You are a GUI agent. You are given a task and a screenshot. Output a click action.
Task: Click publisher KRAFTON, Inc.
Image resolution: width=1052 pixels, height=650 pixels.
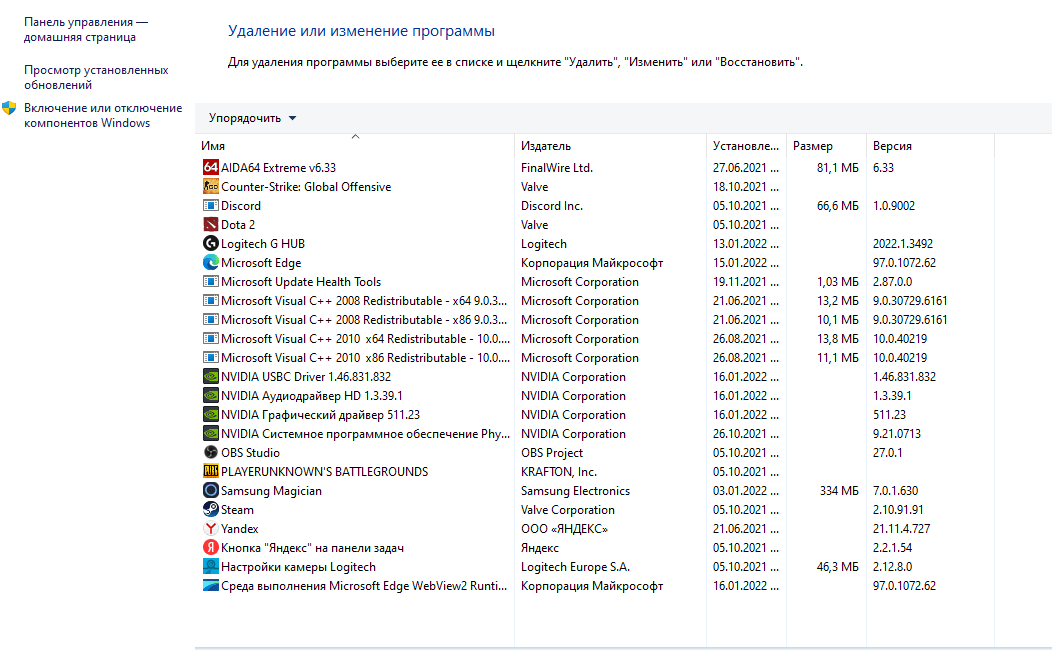point(559,472)
